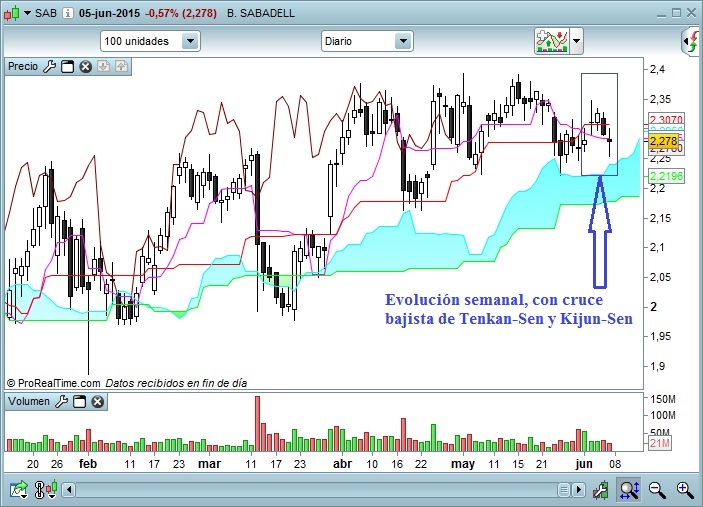
Task: Close the Volumen panel with X icon
Action: coord(98,402)
